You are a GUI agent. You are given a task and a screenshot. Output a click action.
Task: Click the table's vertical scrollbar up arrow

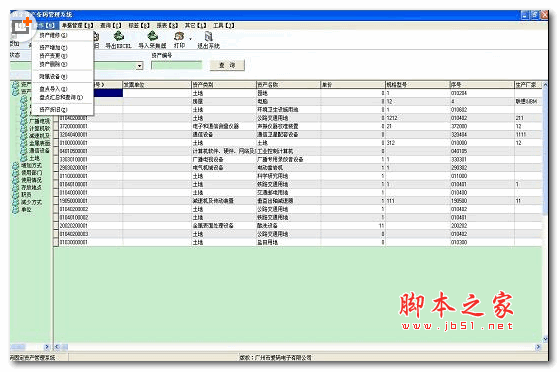pos(545,85)
